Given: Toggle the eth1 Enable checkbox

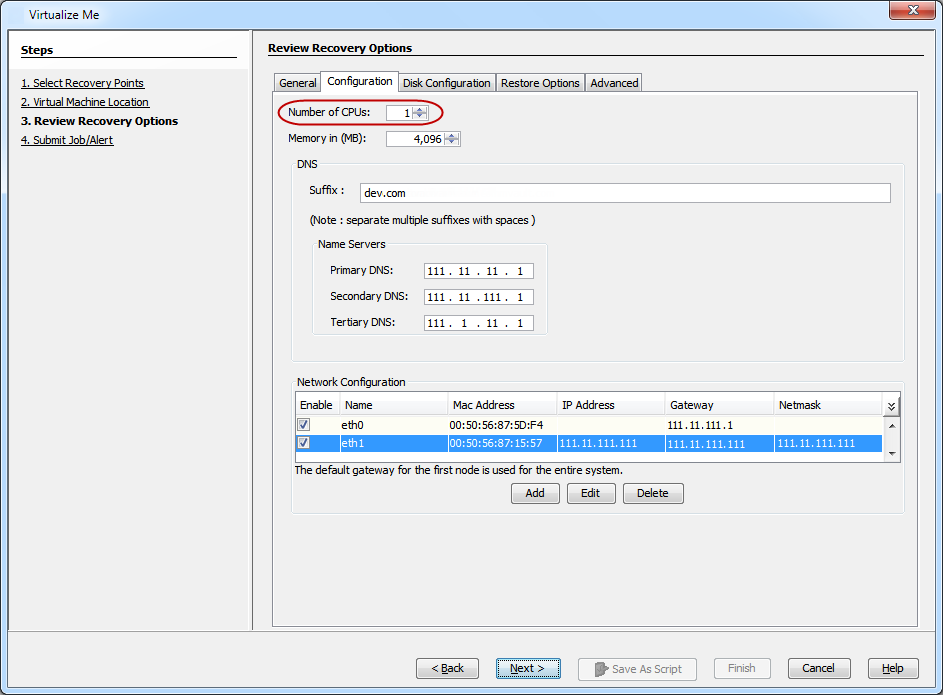Looking at the screenshot, I should pyautogui.click(x=304, y=443).
